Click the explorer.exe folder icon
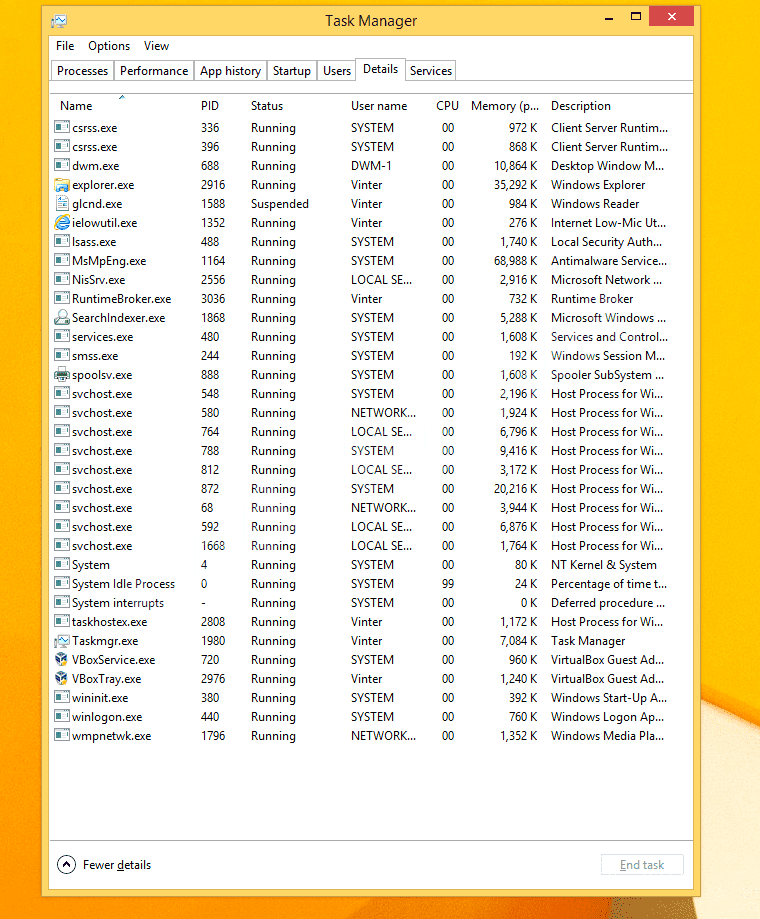This screenshot has height=919, width=760. [62, 185]
